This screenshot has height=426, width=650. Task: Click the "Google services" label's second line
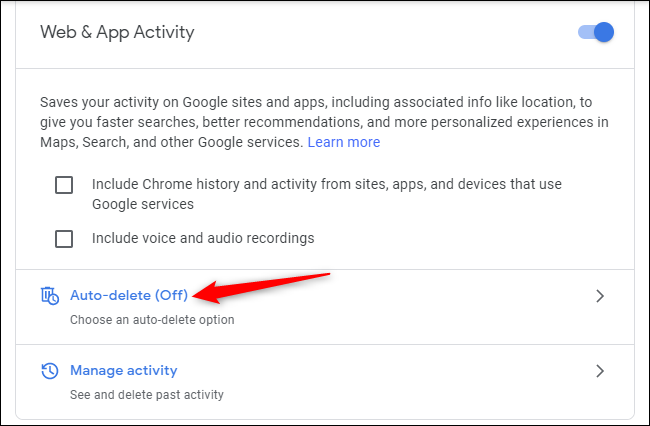point(142,204)
